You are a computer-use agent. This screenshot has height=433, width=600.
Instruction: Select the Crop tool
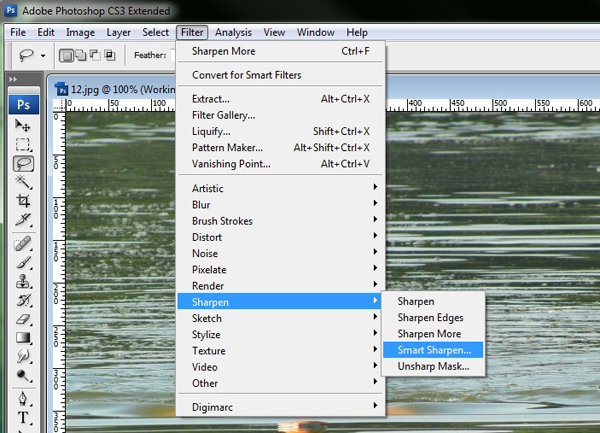(23, 201)
